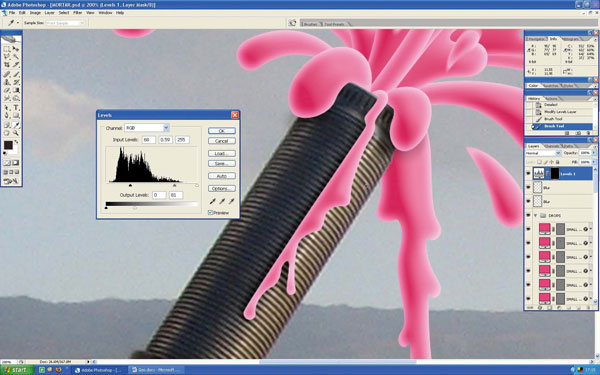Screen dimensions: 600x375
Task: Open the Filter menu
Action: click(x=78, y=13)
